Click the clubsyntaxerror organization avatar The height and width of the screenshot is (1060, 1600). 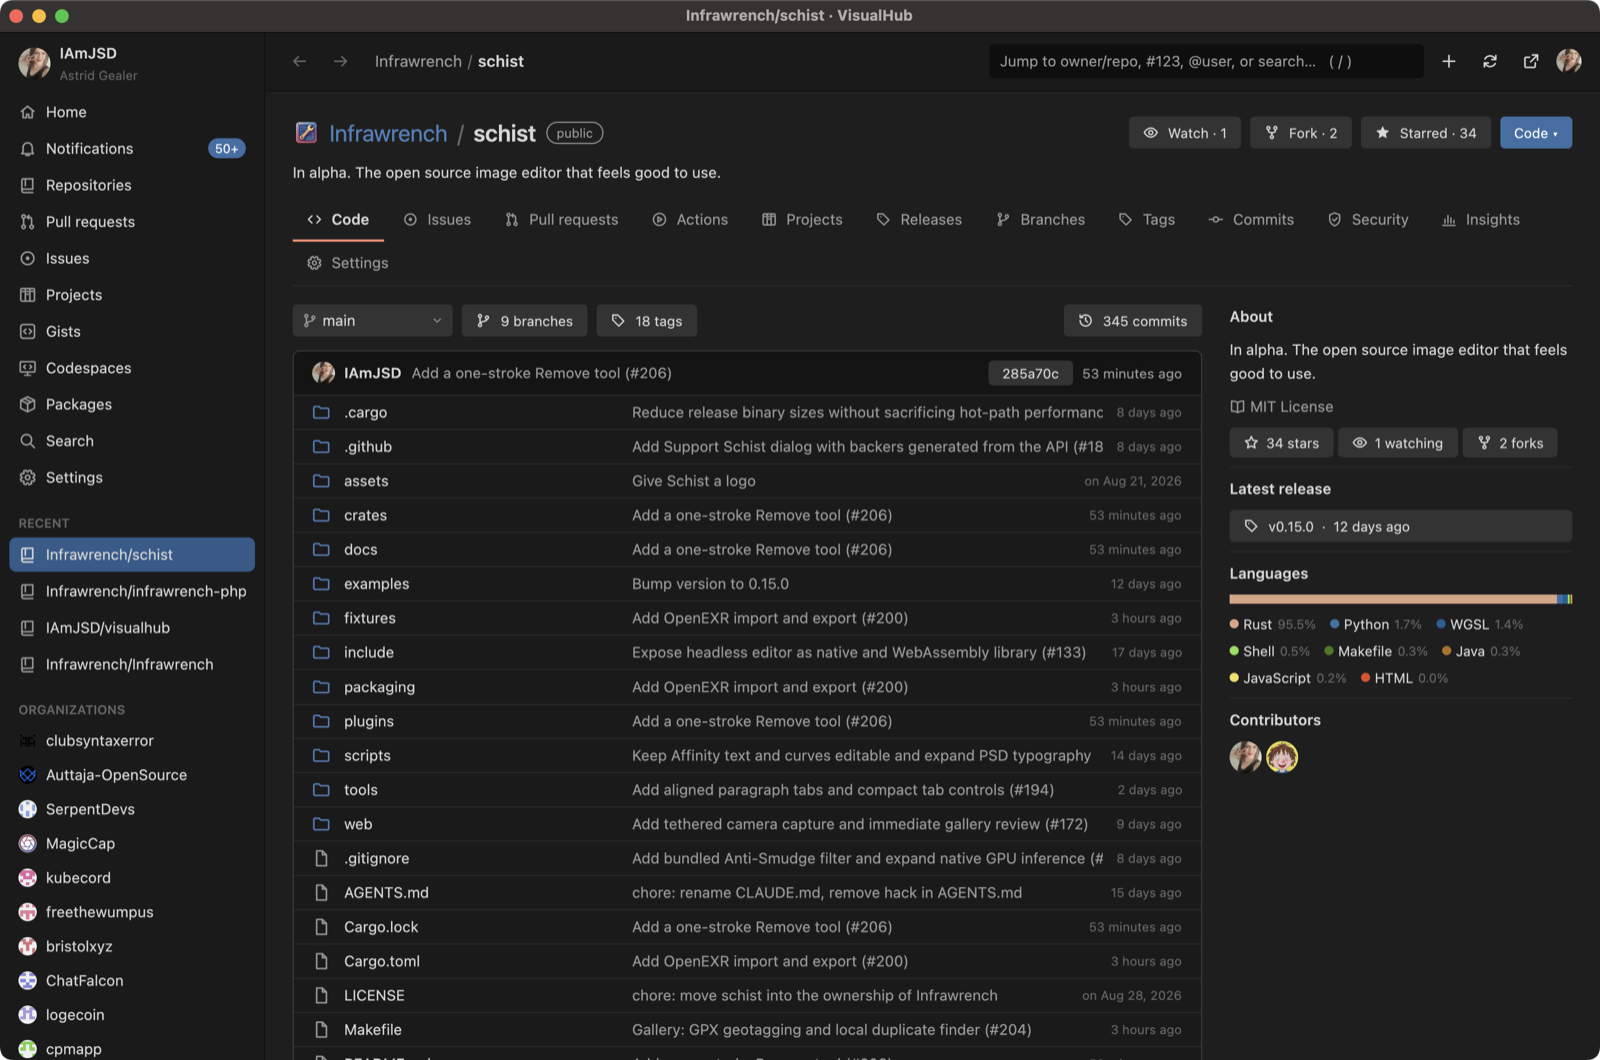pyautogui.click(x=28, y=741)
